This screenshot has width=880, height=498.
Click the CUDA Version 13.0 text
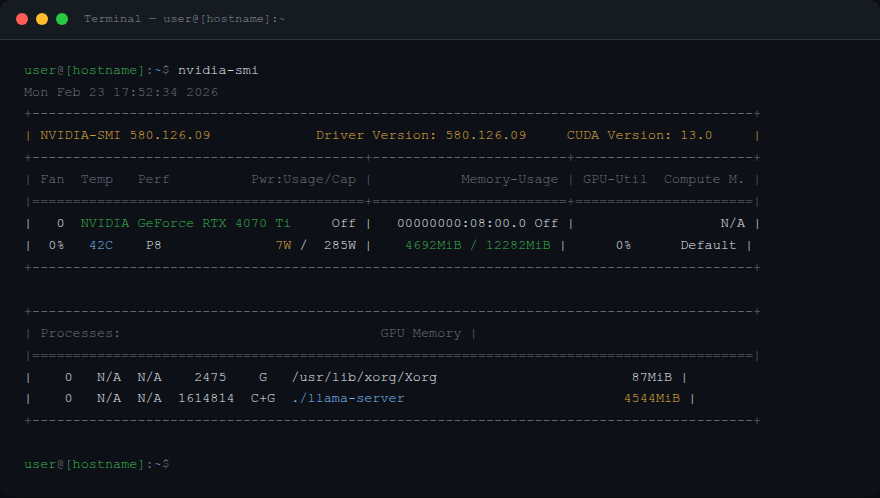pos(639,135)
